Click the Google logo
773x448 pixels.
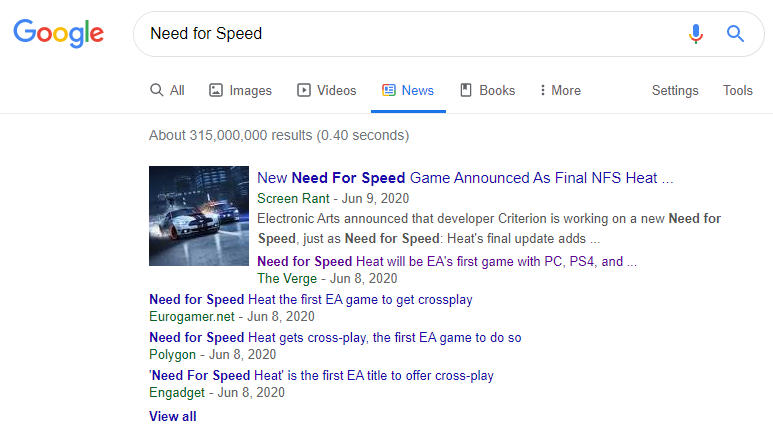[x=58, y=34]
